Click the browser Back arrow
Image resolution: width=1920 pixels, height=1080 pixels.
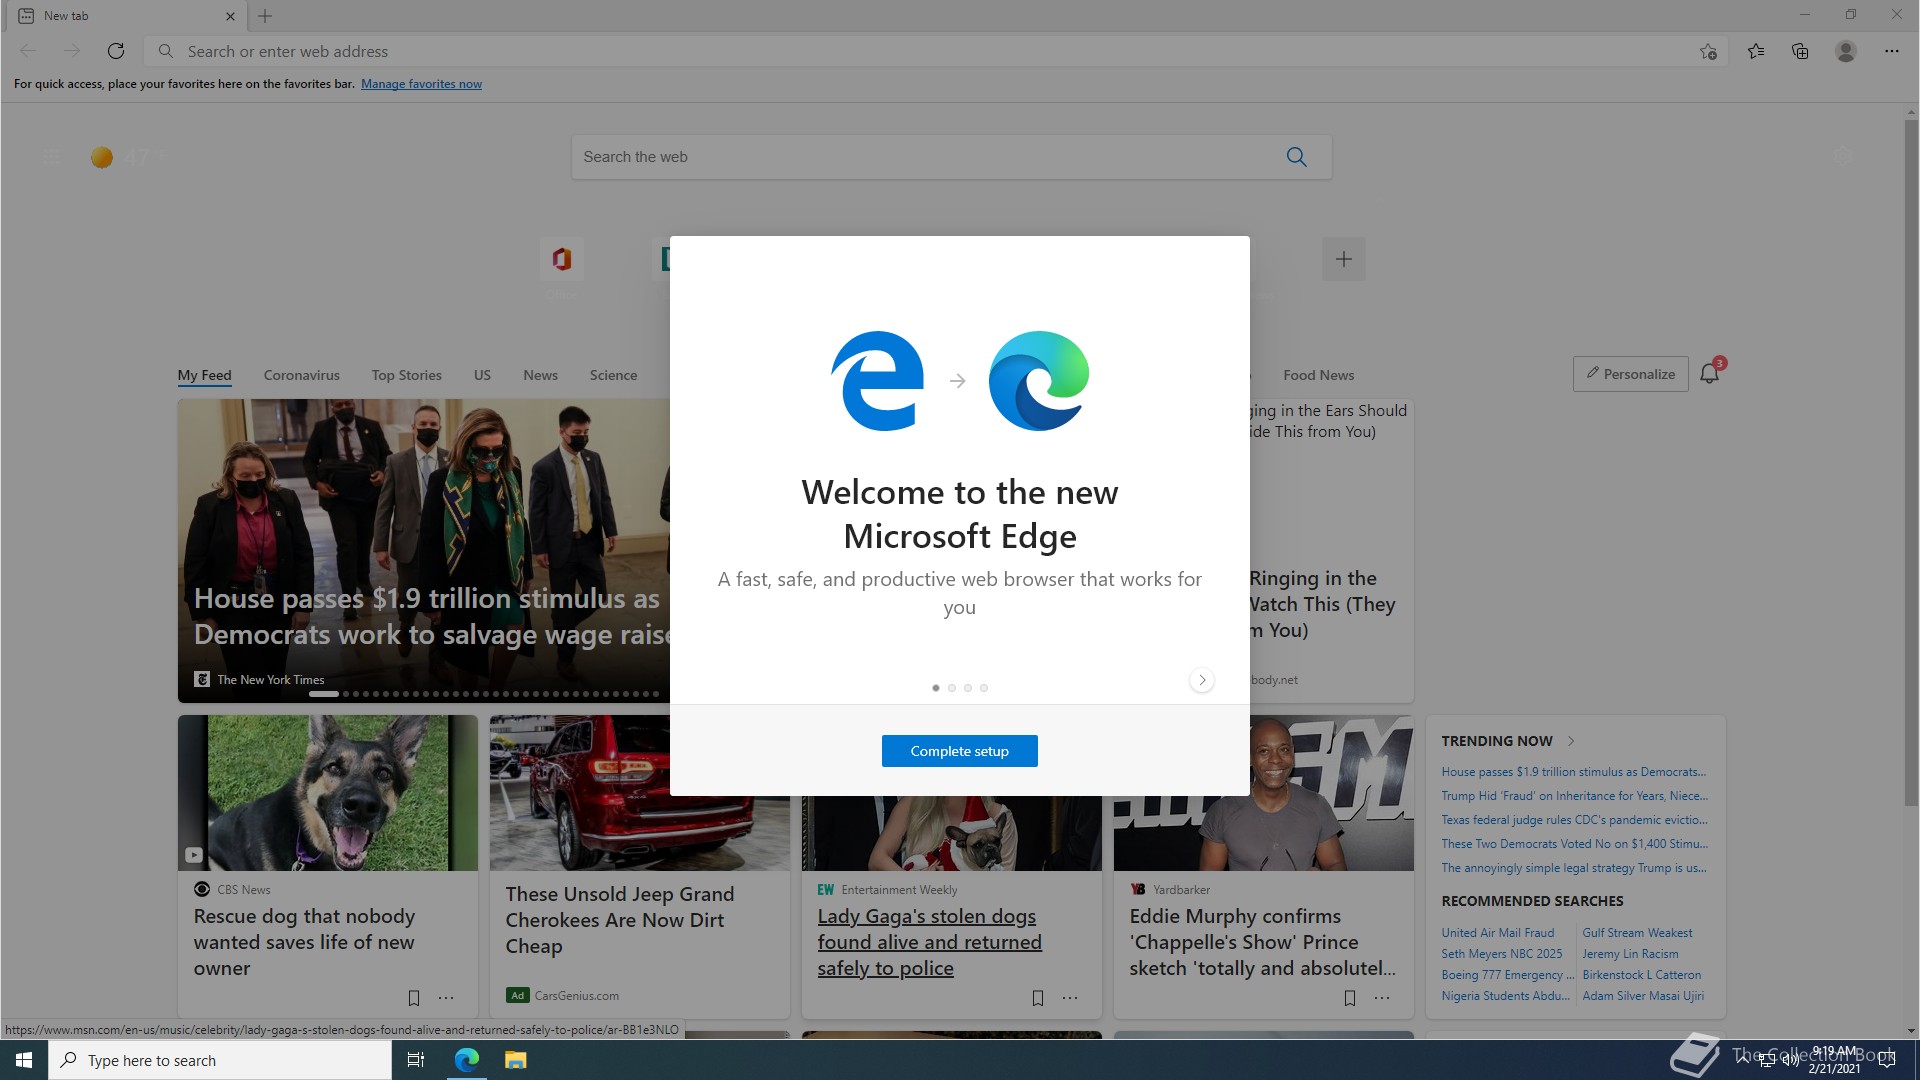[28, 51]
